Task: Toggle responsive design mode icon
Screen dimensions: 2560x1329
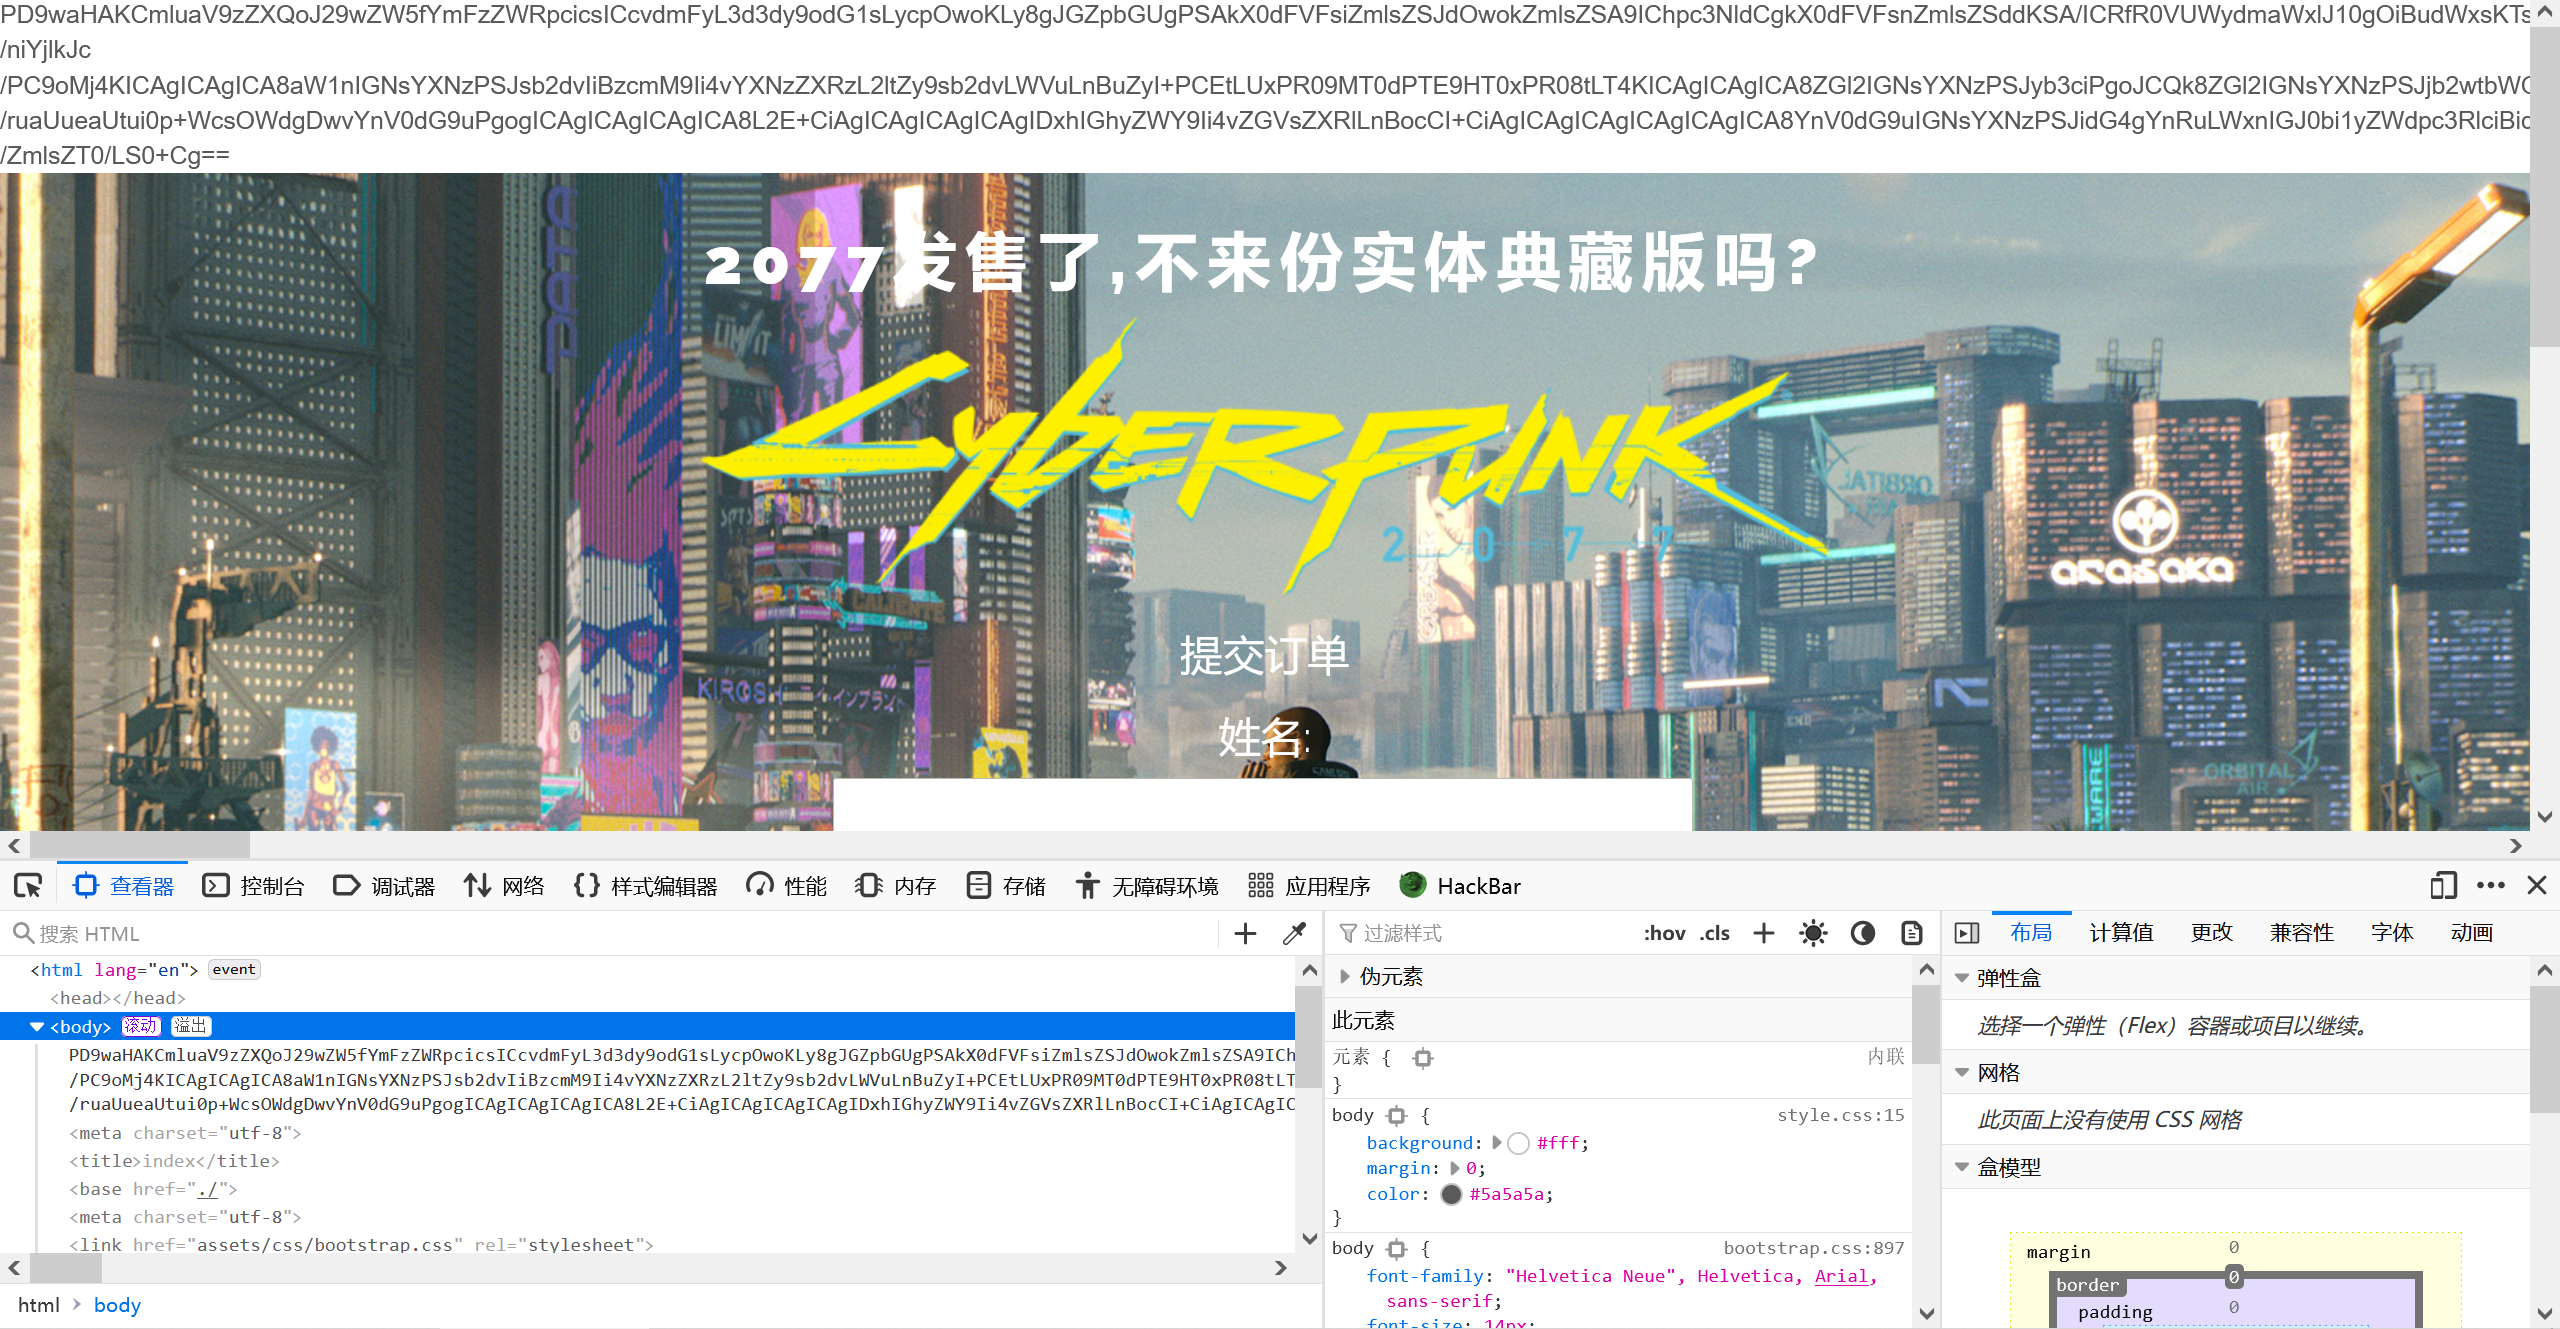Action: [2443, 886]
